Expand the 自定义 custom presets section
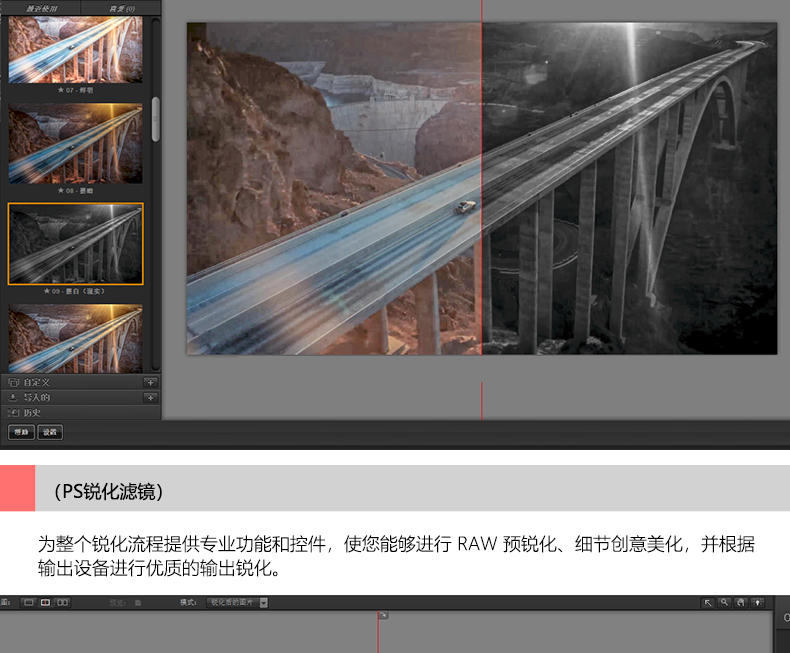Image resolution: width=790 pixels, height=653 pixels. [81, 382]
